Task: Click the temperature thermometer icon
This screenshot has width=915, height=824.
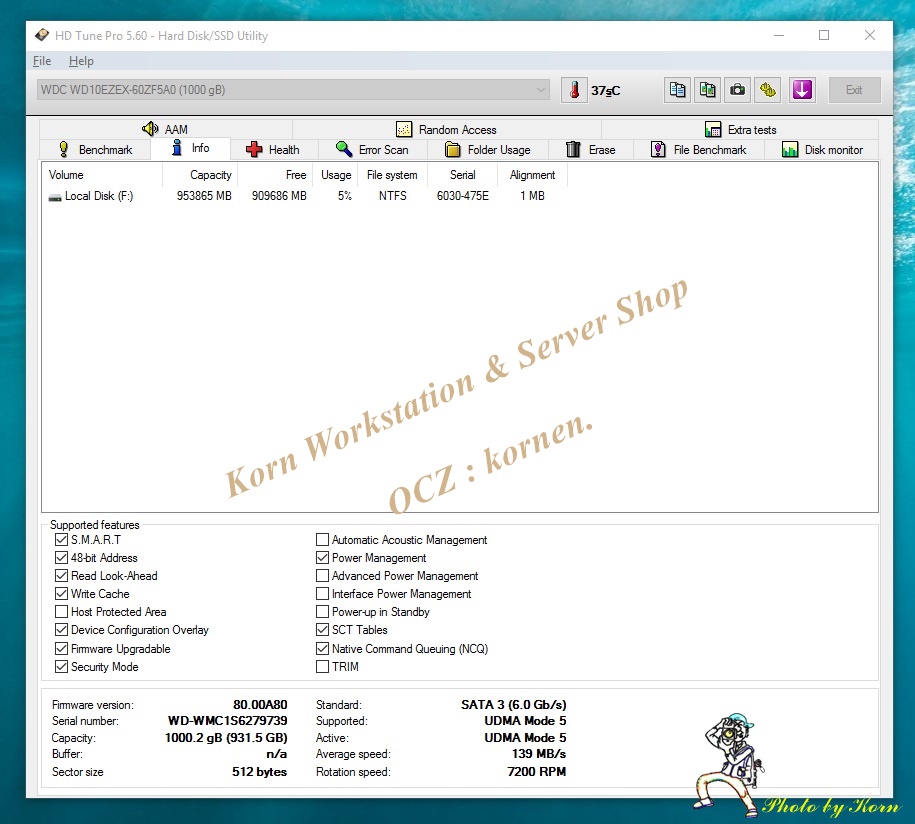Action: pos(574,90)
